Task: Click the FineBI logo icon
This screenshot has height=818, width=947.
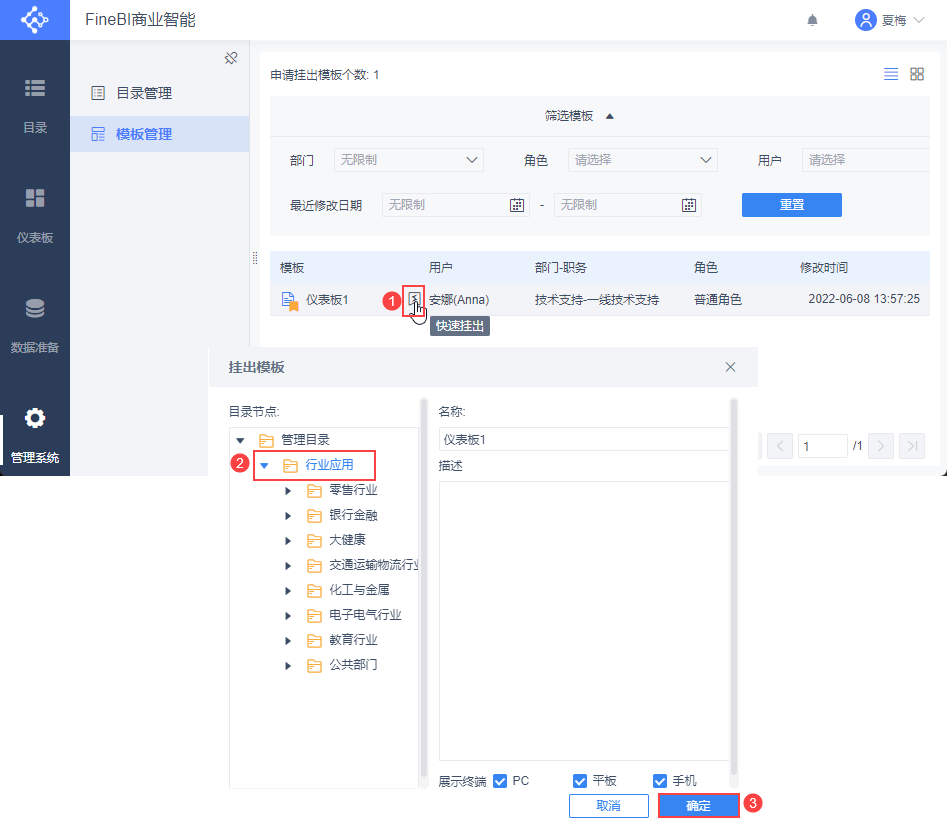Action: [x=34, y=20]
